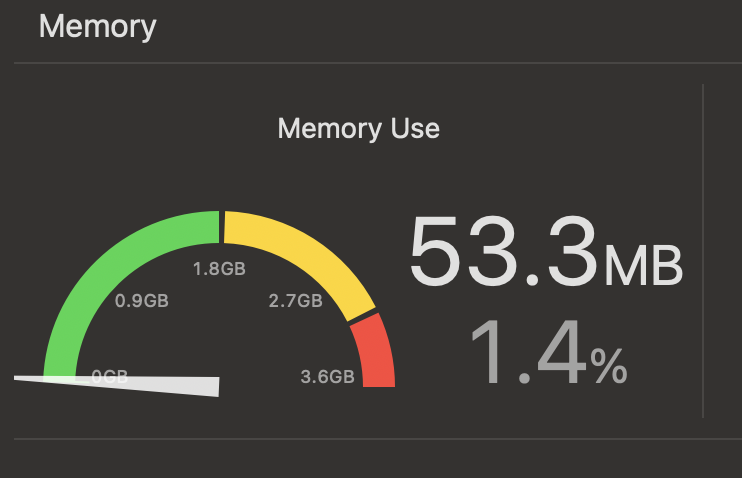The height and width of the screenshot is (478, 742).
Task: Click the 2.7GB gauge label
Action: point(296,301)
